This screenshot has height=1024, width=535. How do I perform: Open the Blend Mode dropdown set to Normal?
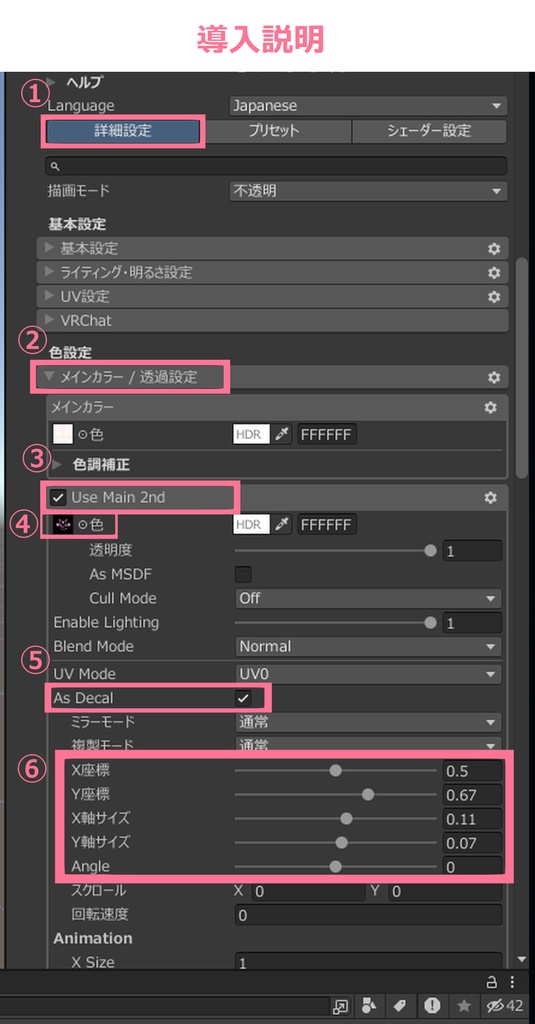coord(368,647)
